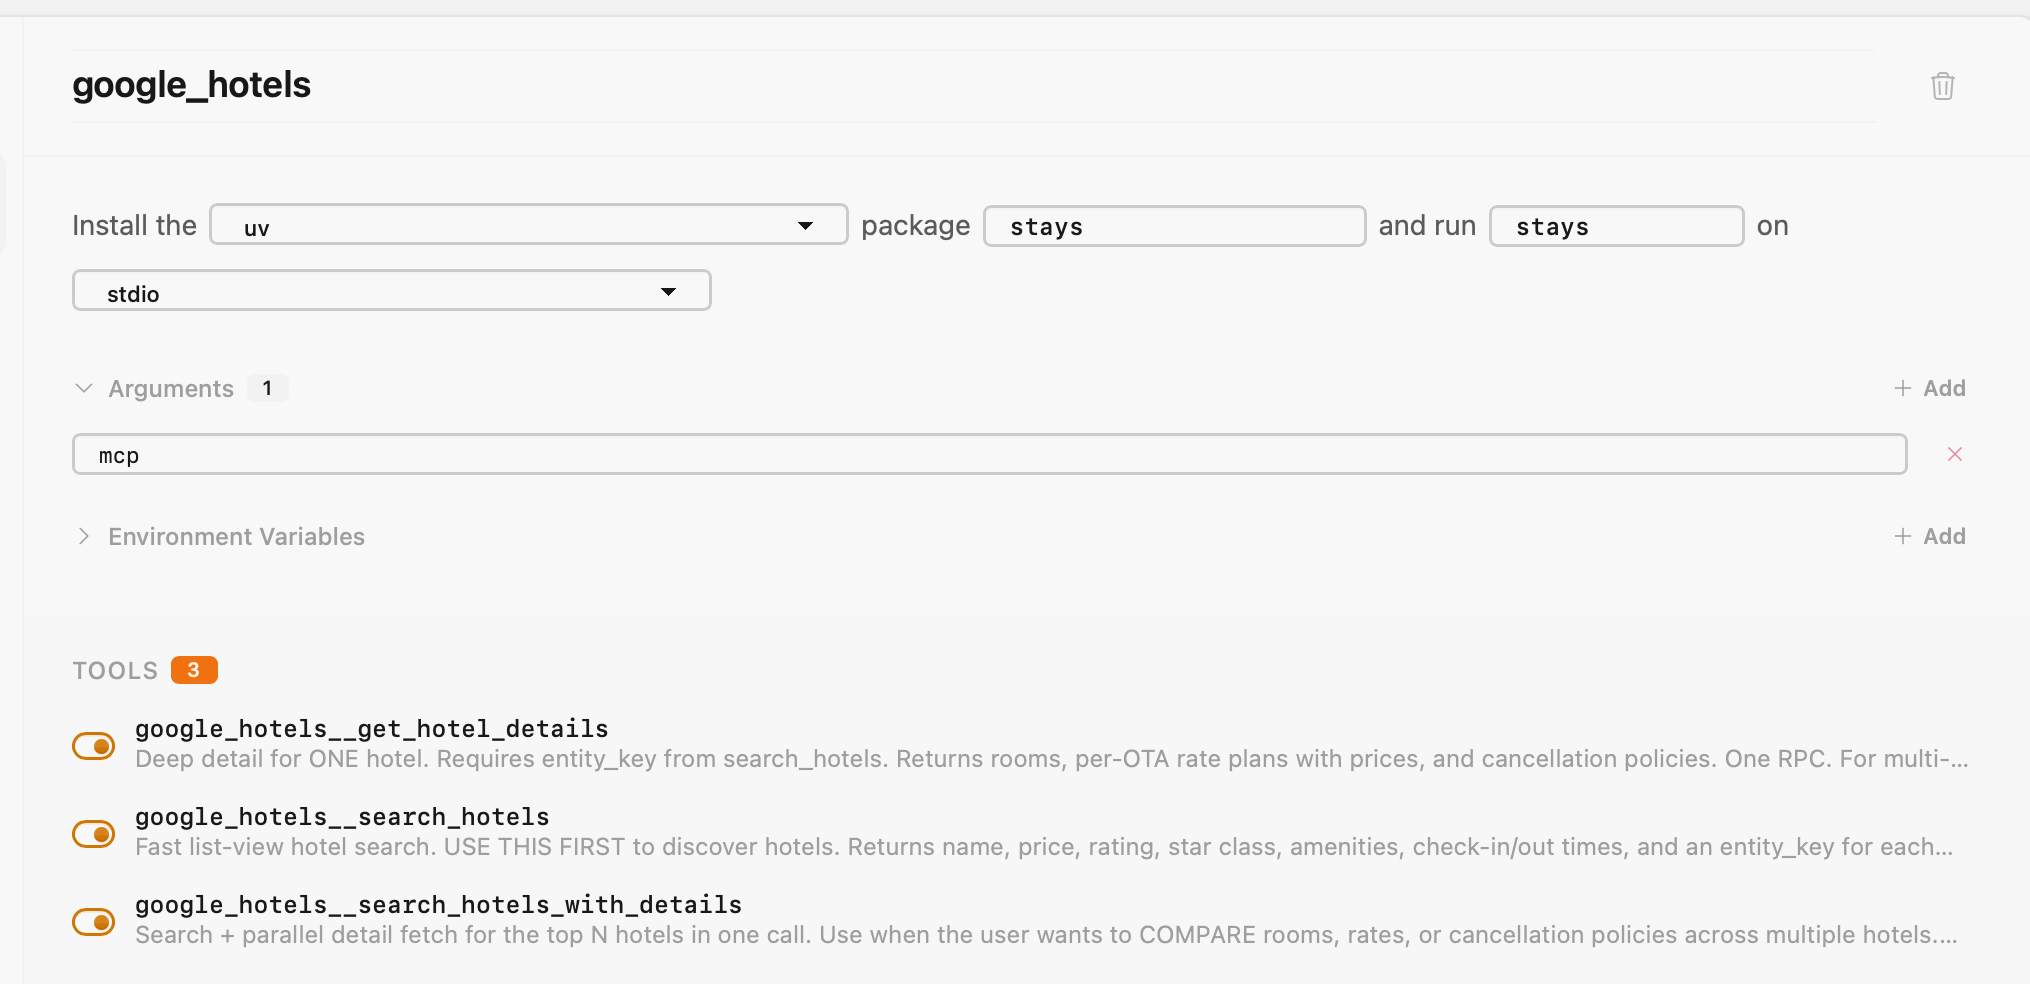Edit the mcp argument field

(x=989, y=454)
